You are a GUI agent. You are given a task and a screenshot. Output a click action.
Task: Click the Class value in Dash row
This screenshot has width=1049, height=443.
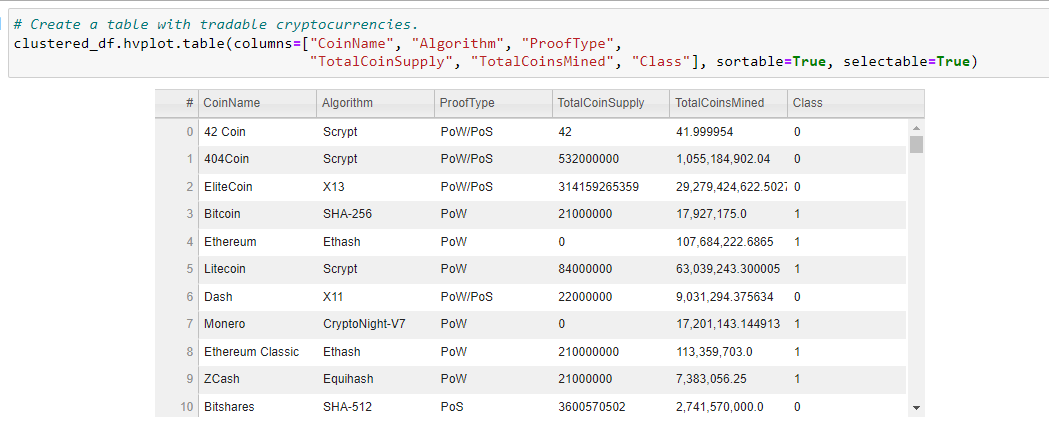point(847,296)
